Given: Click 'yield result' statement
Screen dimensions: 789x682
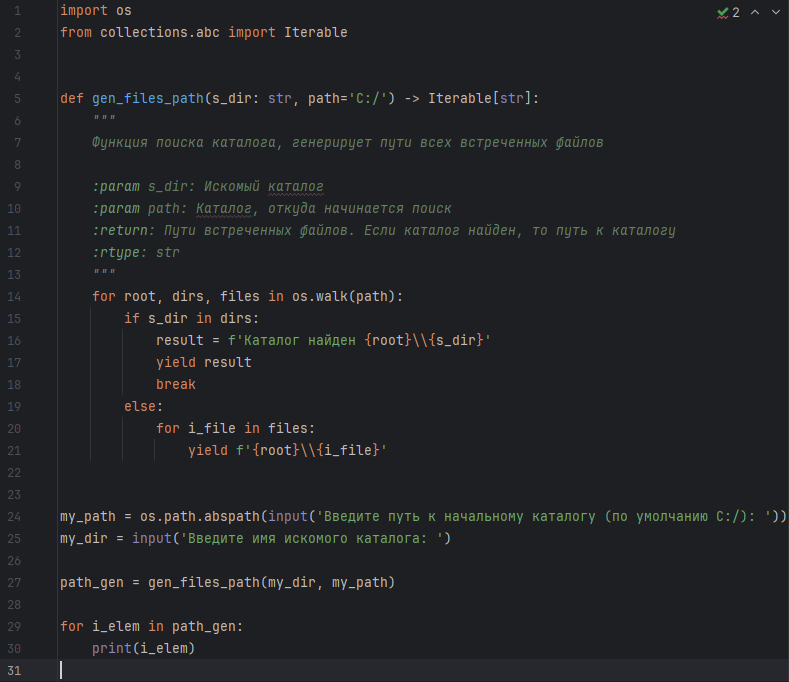Looking at the screenshot, I should click(204, 363).
